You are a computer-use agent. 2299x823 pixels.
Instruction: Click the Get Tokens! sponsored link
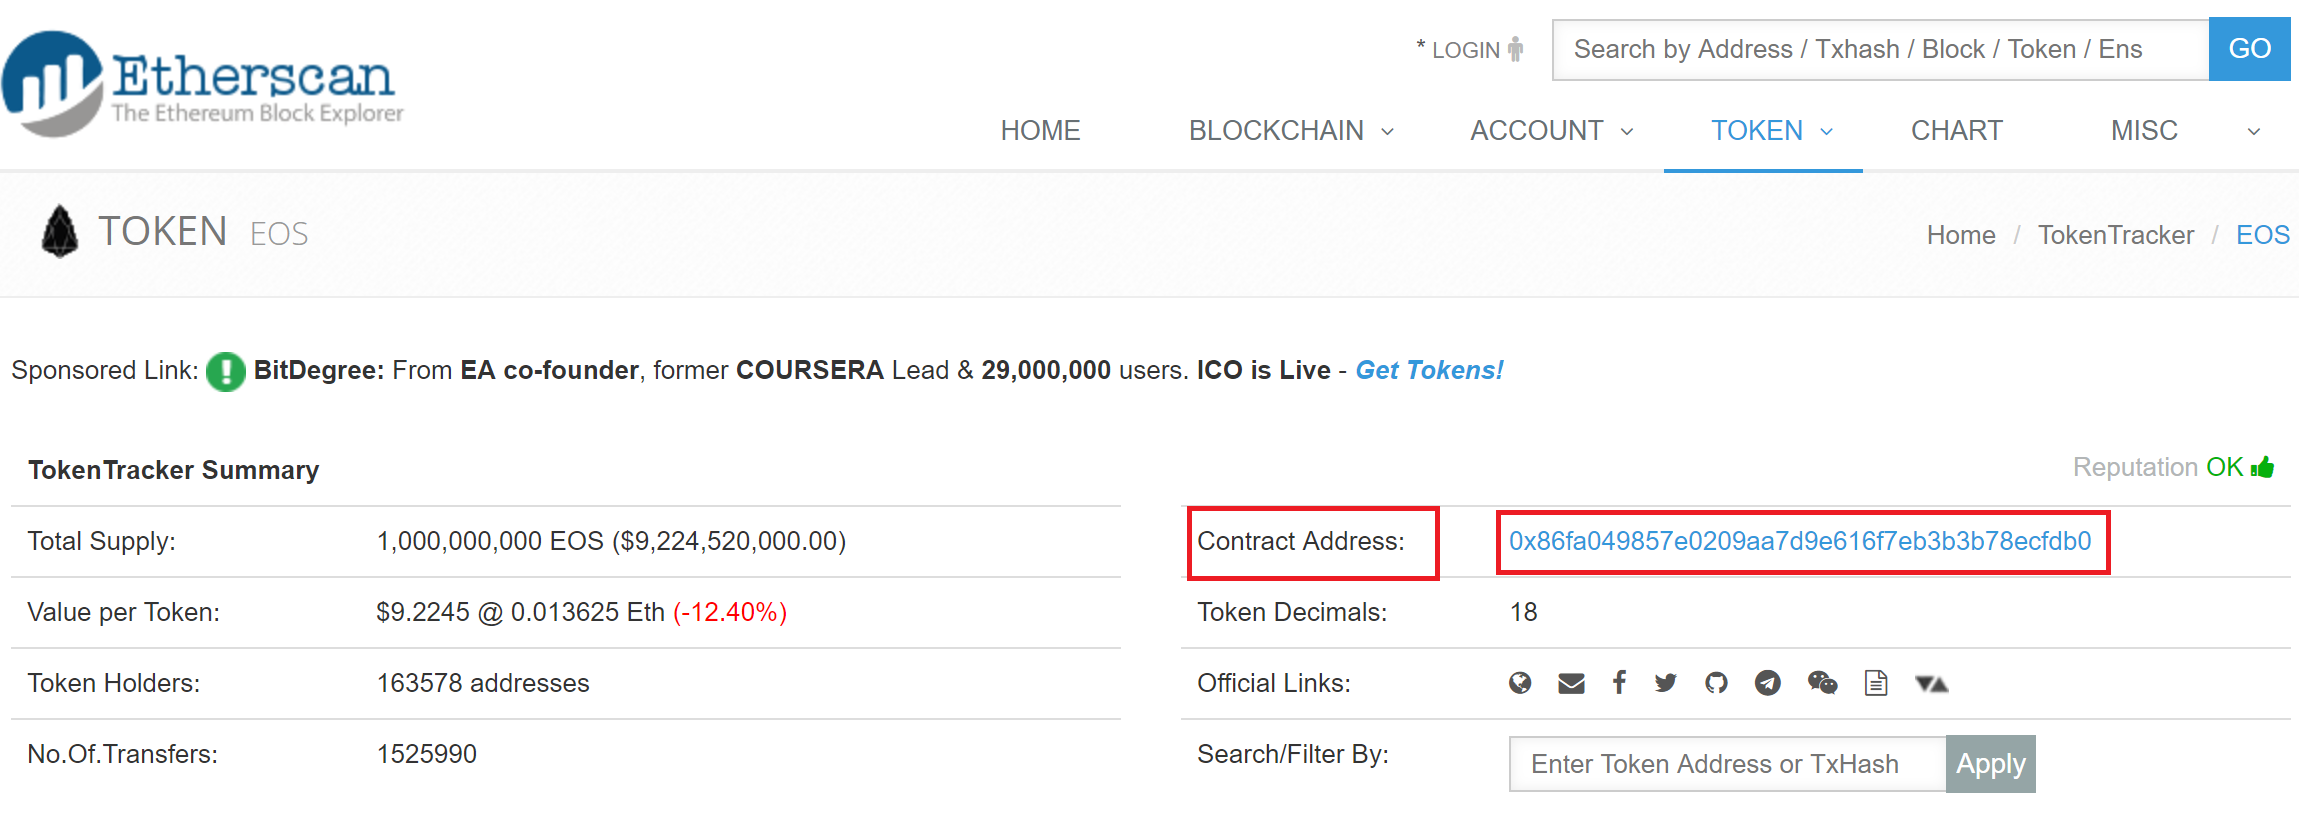click(1429, 370)
